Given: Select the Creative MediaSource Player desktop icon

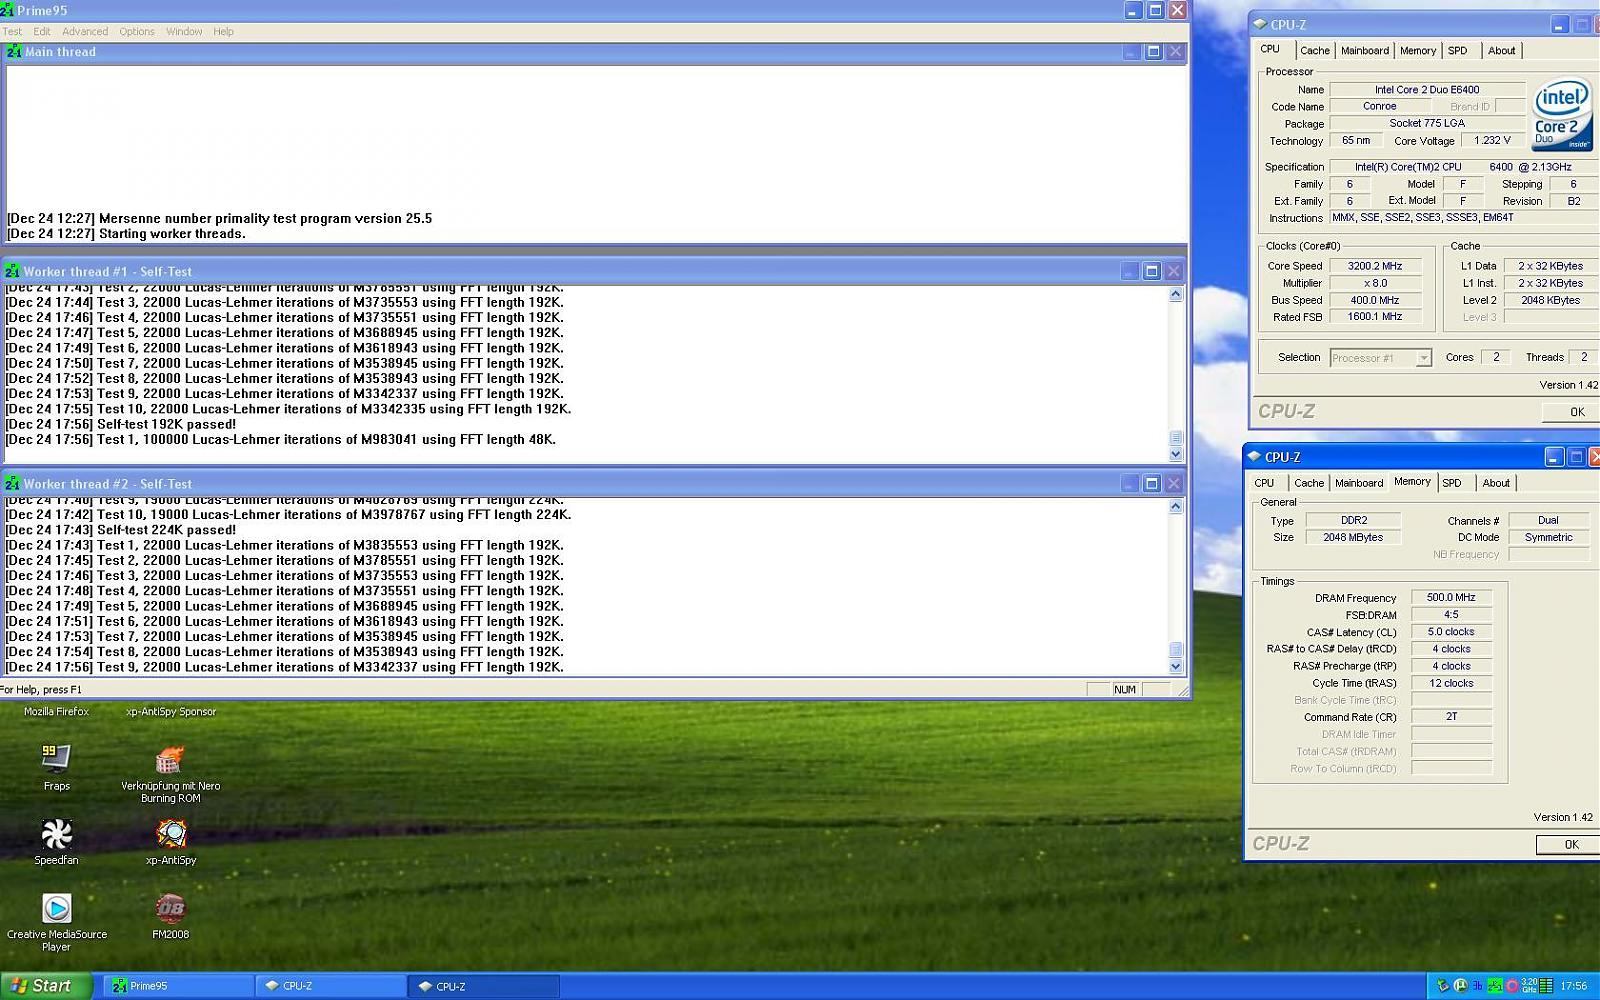Looking at the screenshot, I should tap(56, 908).
